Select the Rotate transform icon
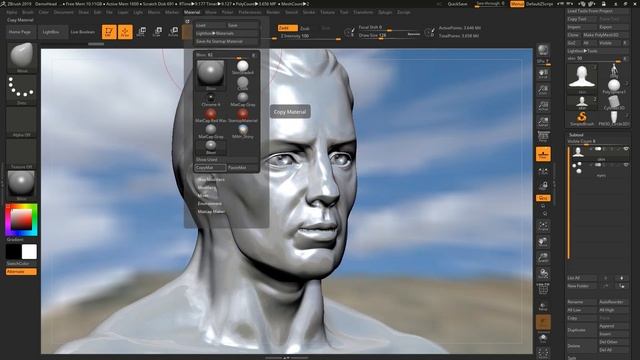 click(x=173, y=31)
